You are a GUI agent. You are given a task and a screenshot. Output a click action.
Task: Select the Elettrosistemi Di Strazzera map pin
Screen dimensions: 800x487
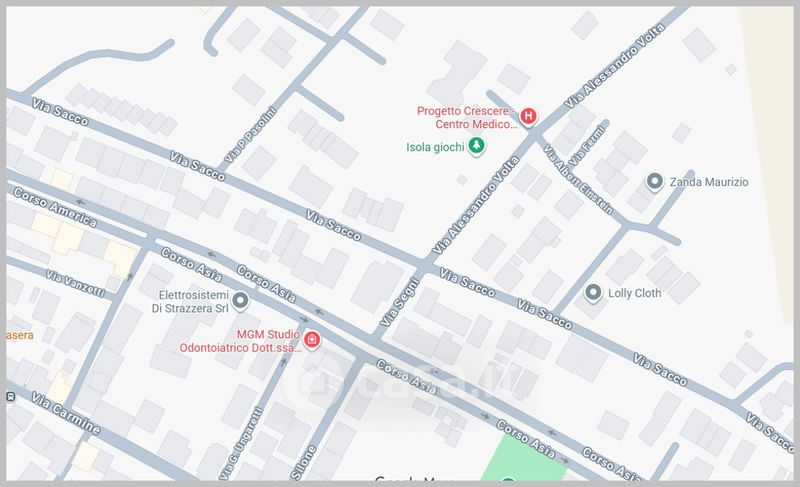pos(240,301)
